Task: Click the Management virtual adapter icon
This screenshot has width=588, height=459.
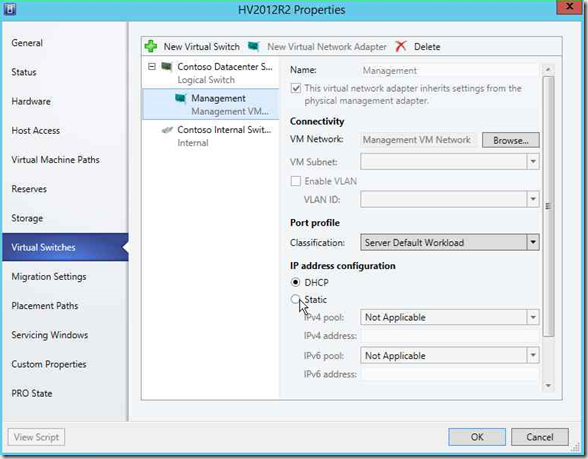Action: 181,99
